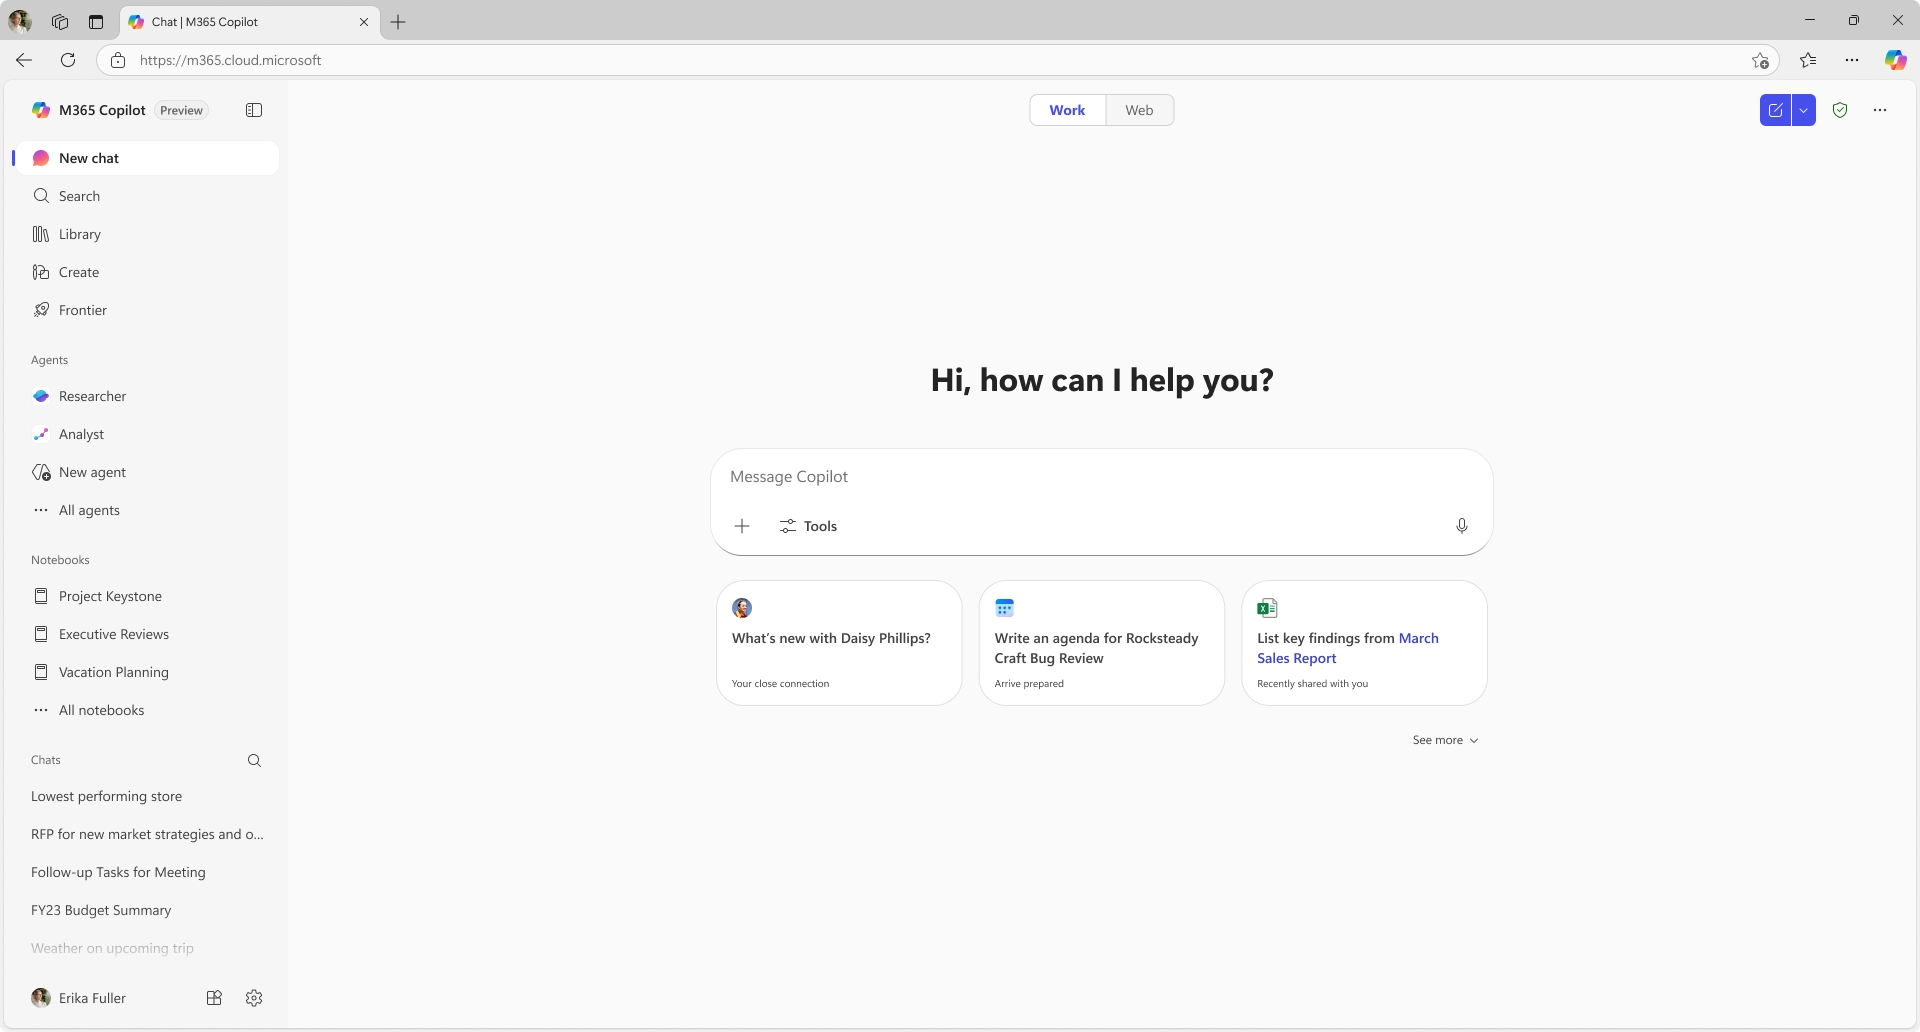Image resolution: width=1920 pixels, height=1032 pixels.
Task: Open the Analyst agent
Action: click(x=81, y=434)
